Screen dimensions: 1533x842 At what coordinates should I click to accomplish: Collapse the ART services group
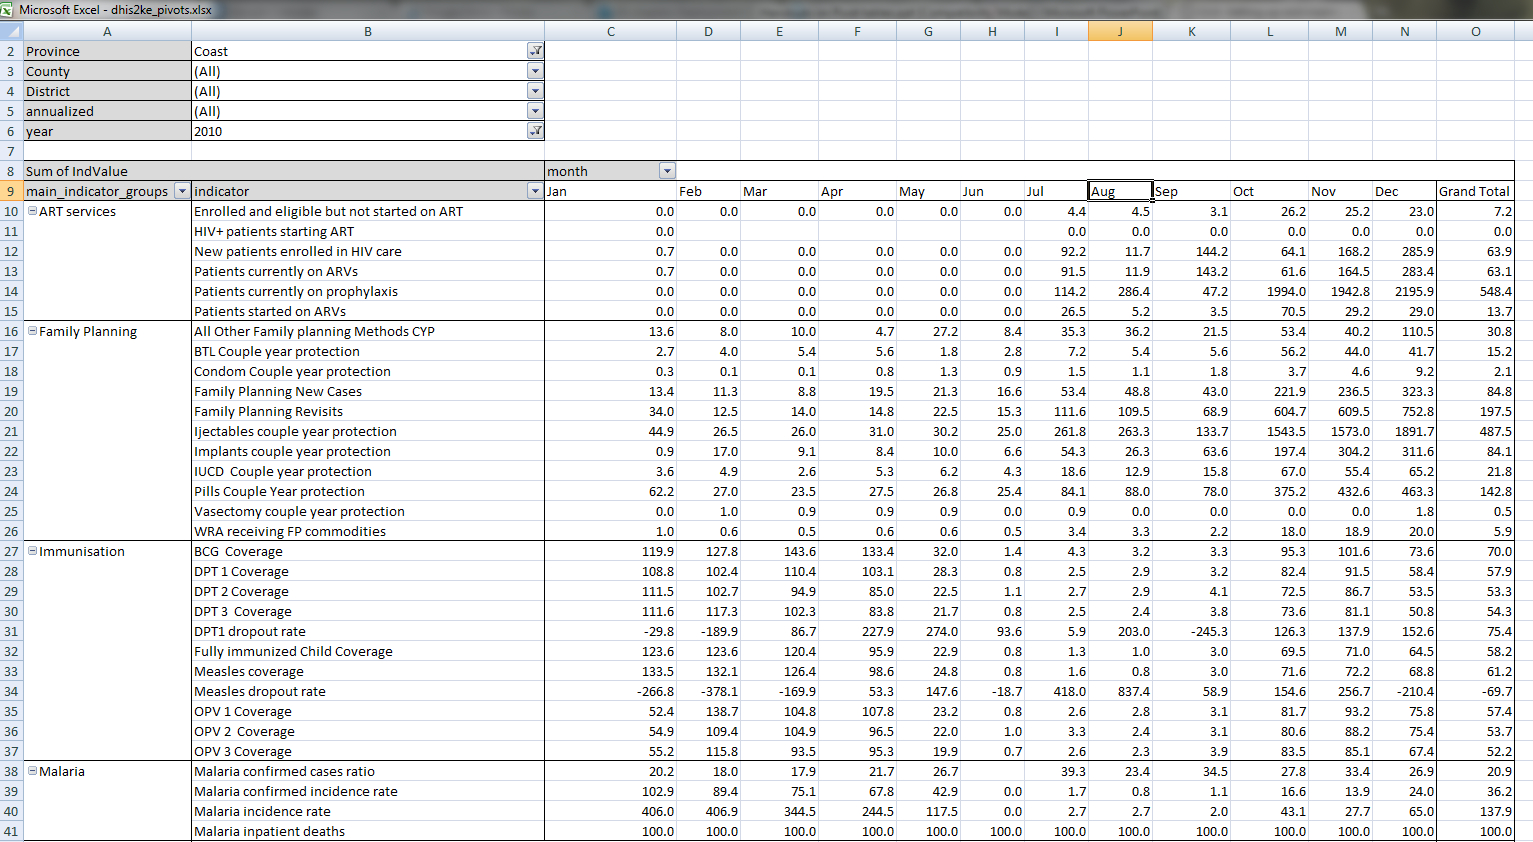click(x=32, y=211)
